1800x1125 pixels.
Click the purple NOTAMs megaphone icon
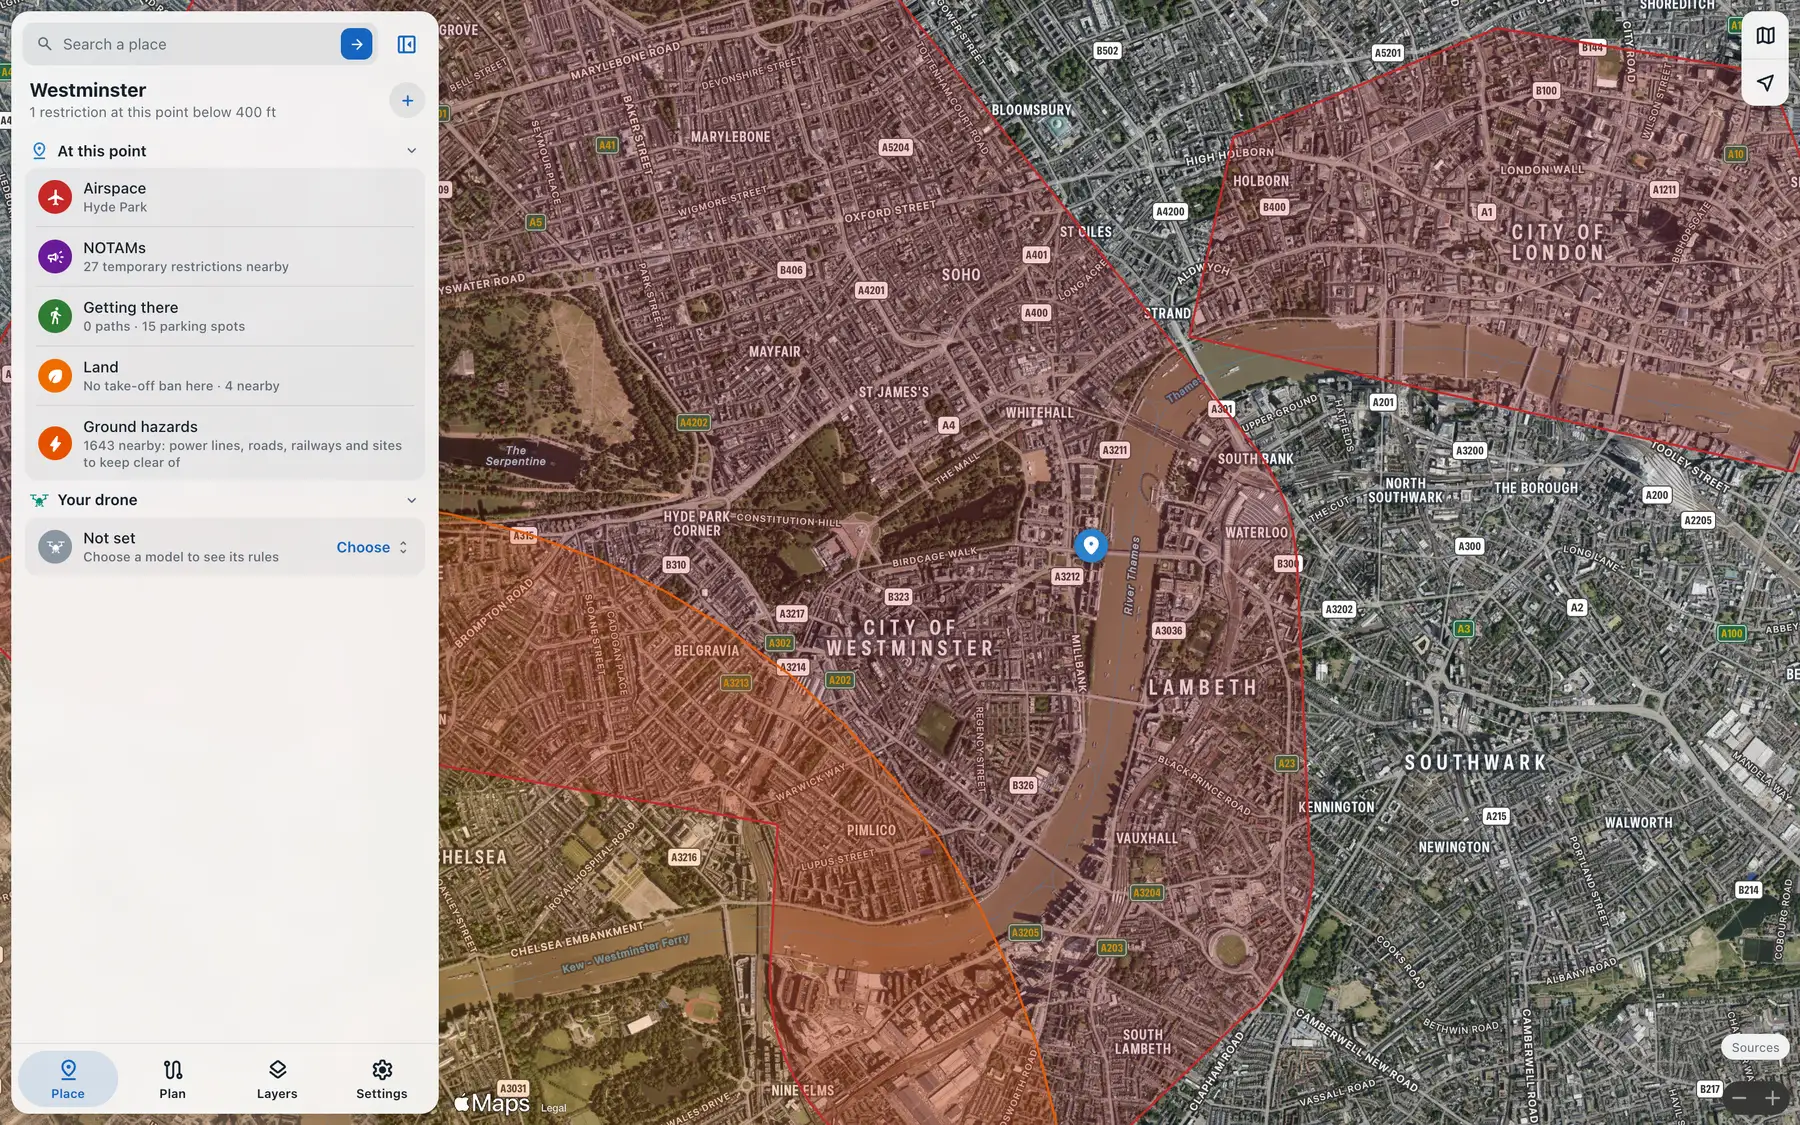pyautogui.click(x=55, y=257)
